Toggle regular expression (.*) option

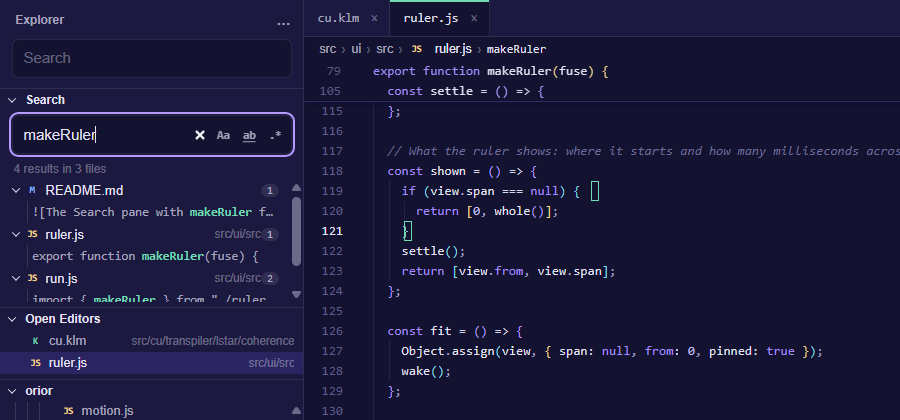[x=276, y=135]
